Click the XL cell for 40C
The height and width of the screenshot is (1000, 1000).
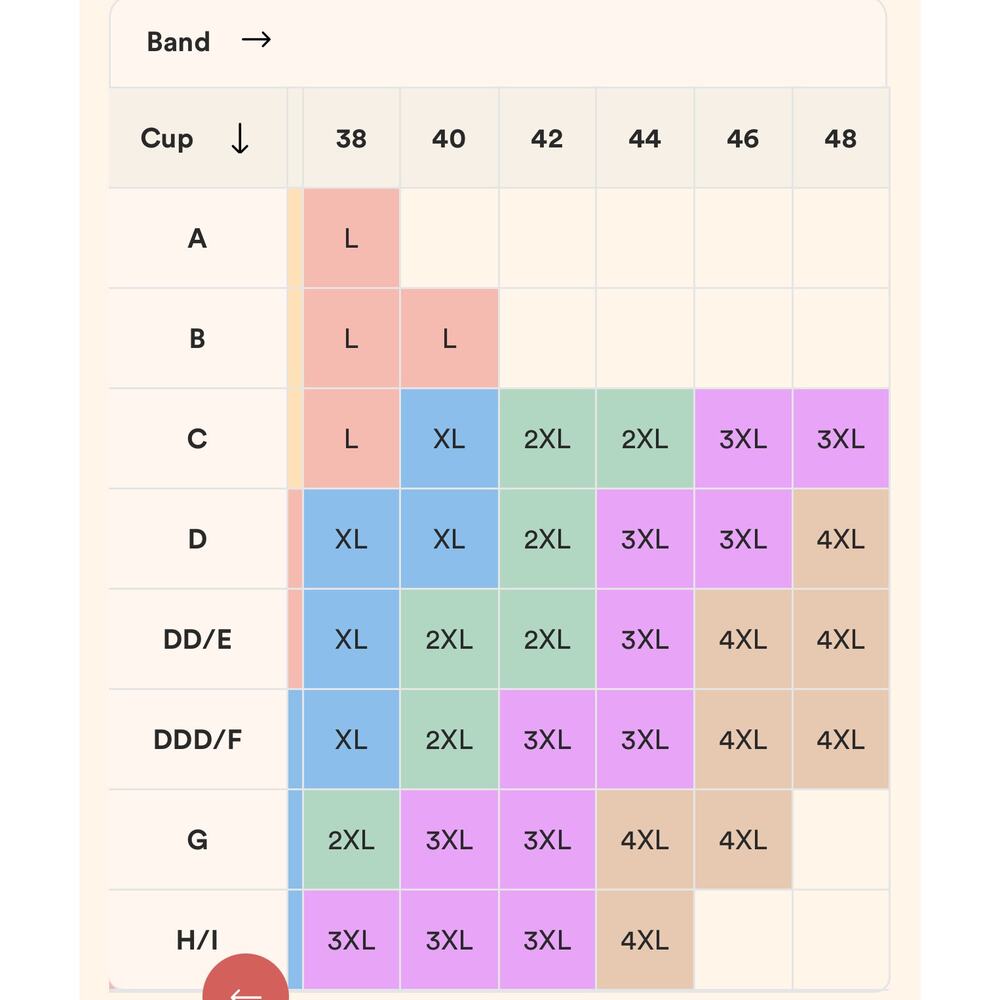click(x=450, y=439)
